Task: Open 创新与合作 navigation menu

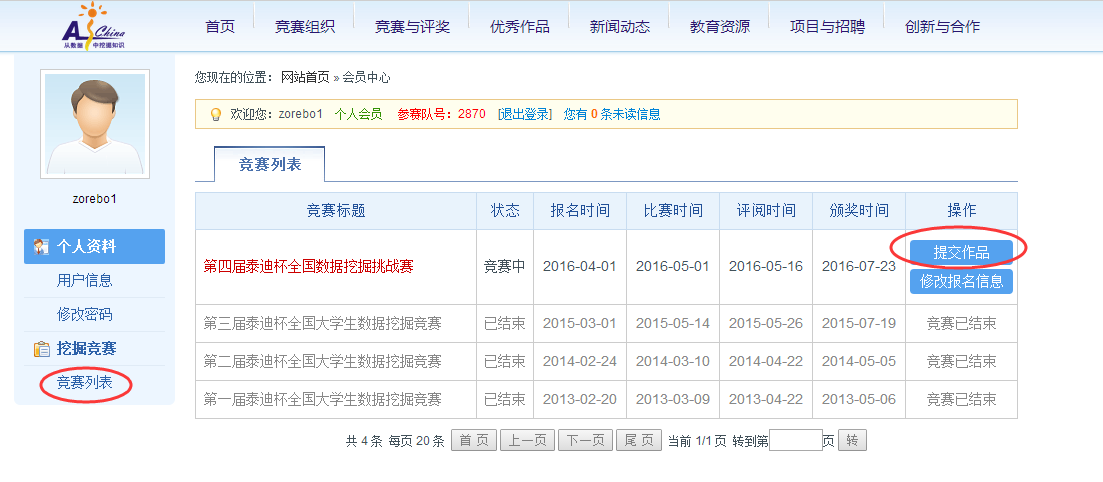Action: pos(943,27)
